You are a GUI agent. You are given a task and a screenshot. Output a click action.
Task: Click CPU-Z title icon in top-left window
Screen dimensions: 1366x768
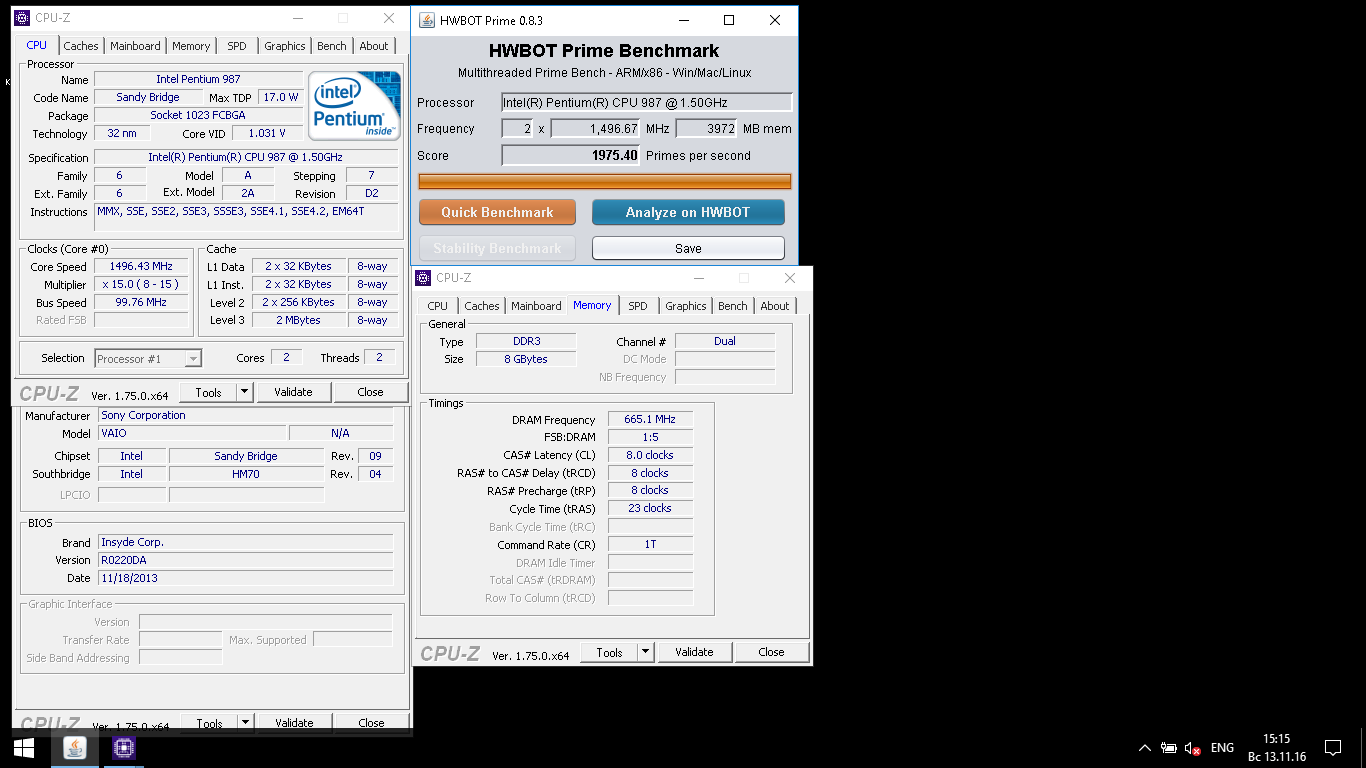[22, 18]
